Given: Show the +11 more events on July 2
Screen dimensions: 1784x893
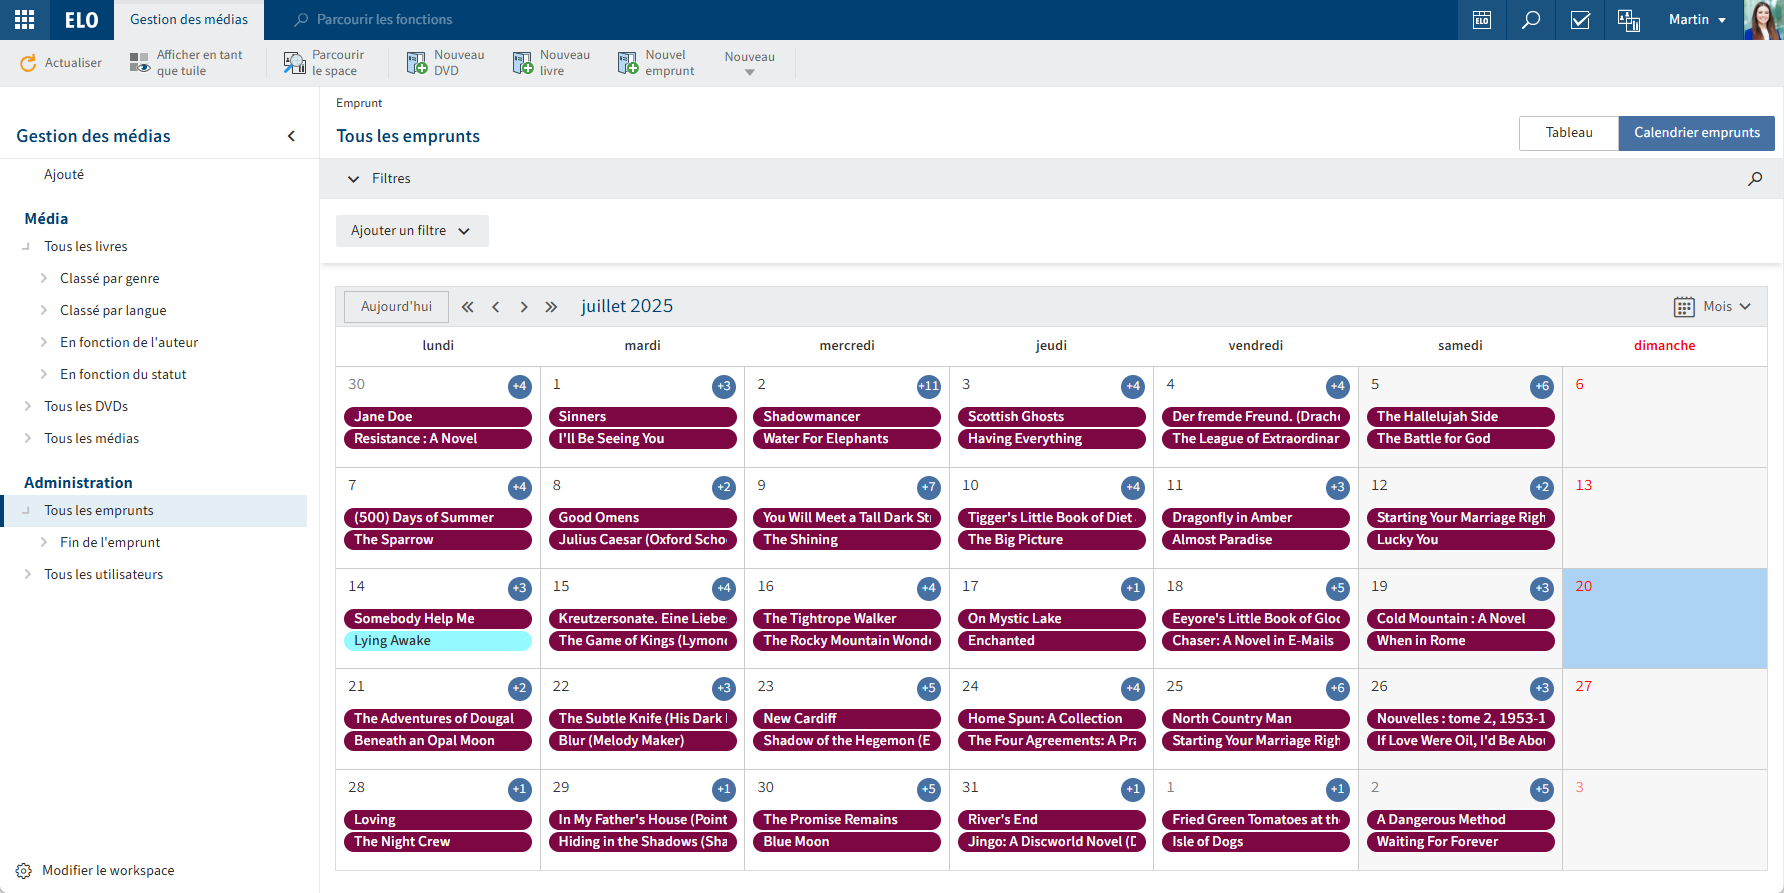Looking at the screenshot, I should [x=928, y=386].
